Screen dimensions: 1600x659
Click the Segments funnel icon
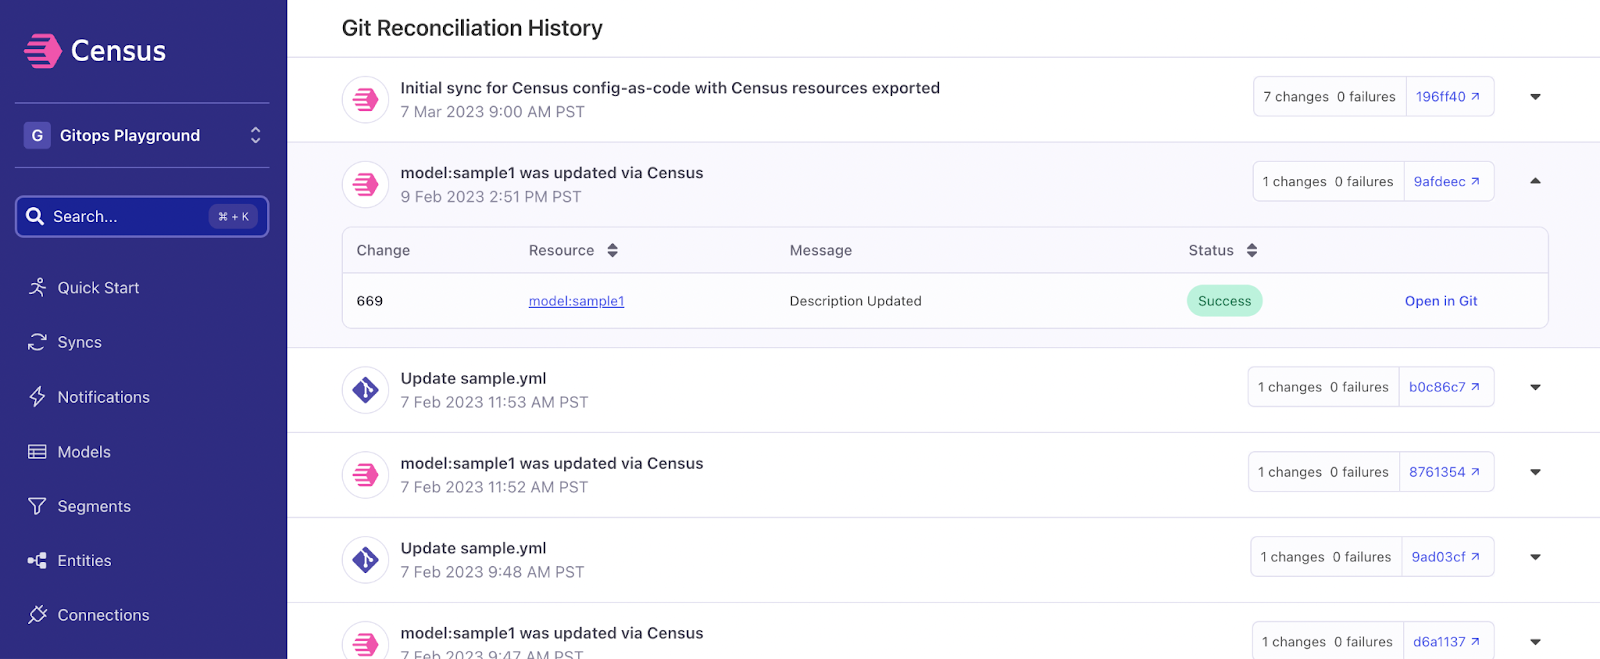click(37, 506)
